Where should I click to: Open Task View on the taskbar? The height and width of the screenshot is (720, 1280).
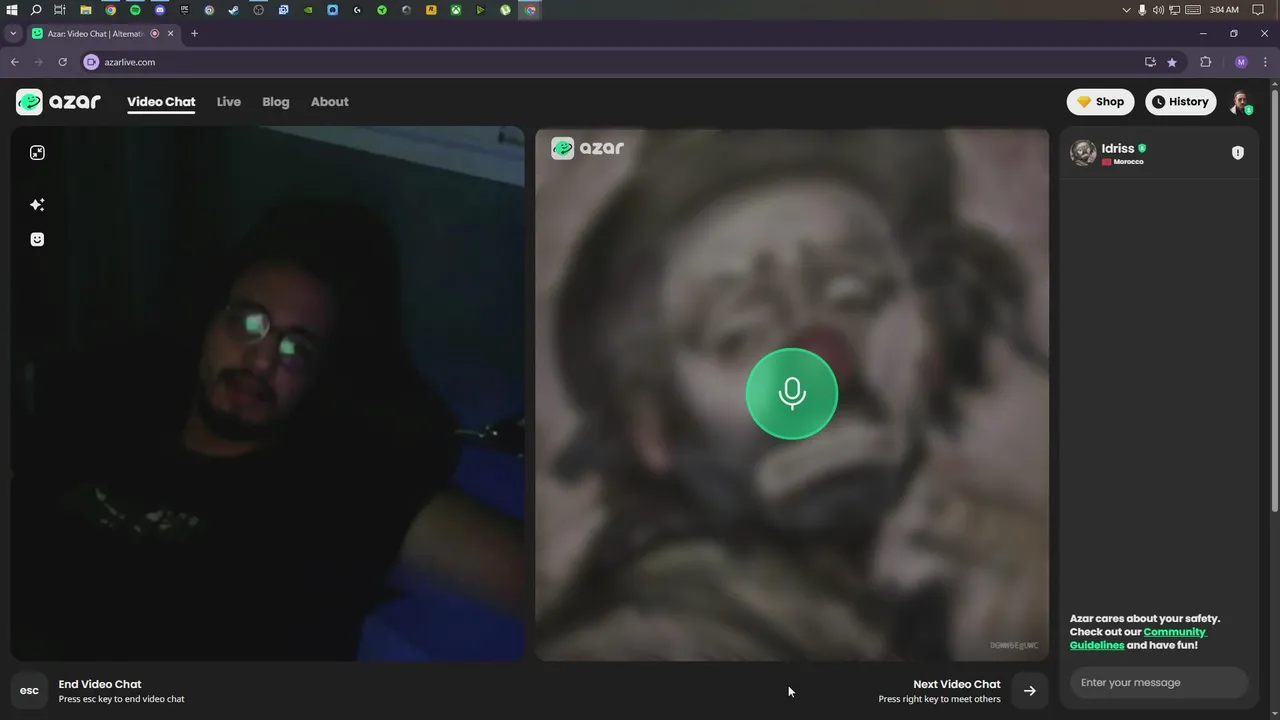coord(60,10)
